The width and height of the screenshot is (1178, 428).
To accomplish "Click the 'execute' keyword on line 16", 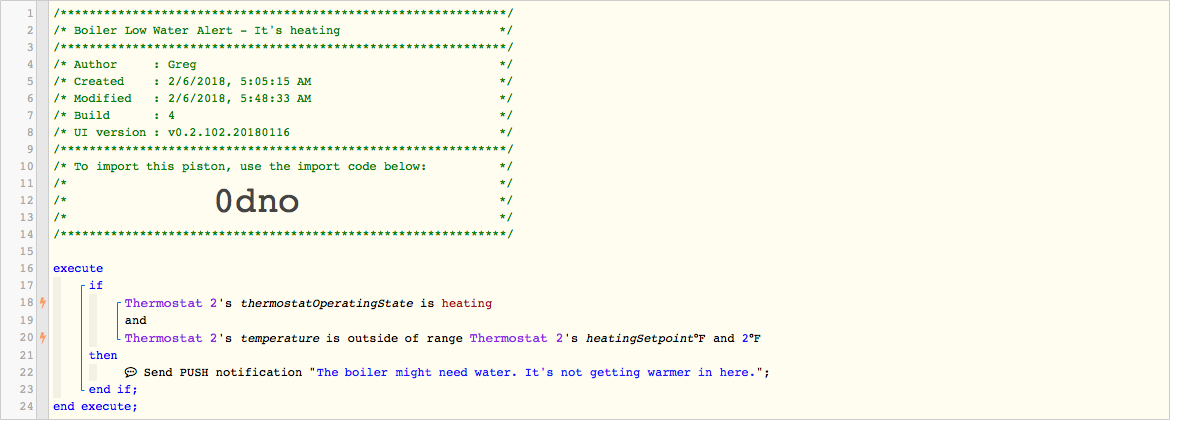I will (78, 268).
